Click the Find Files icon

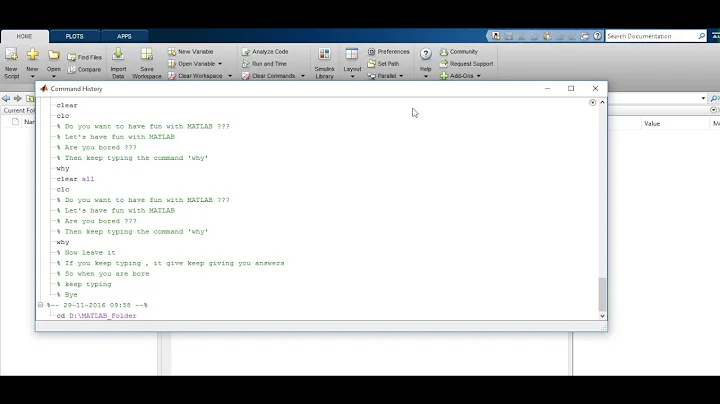click(84, 57)
